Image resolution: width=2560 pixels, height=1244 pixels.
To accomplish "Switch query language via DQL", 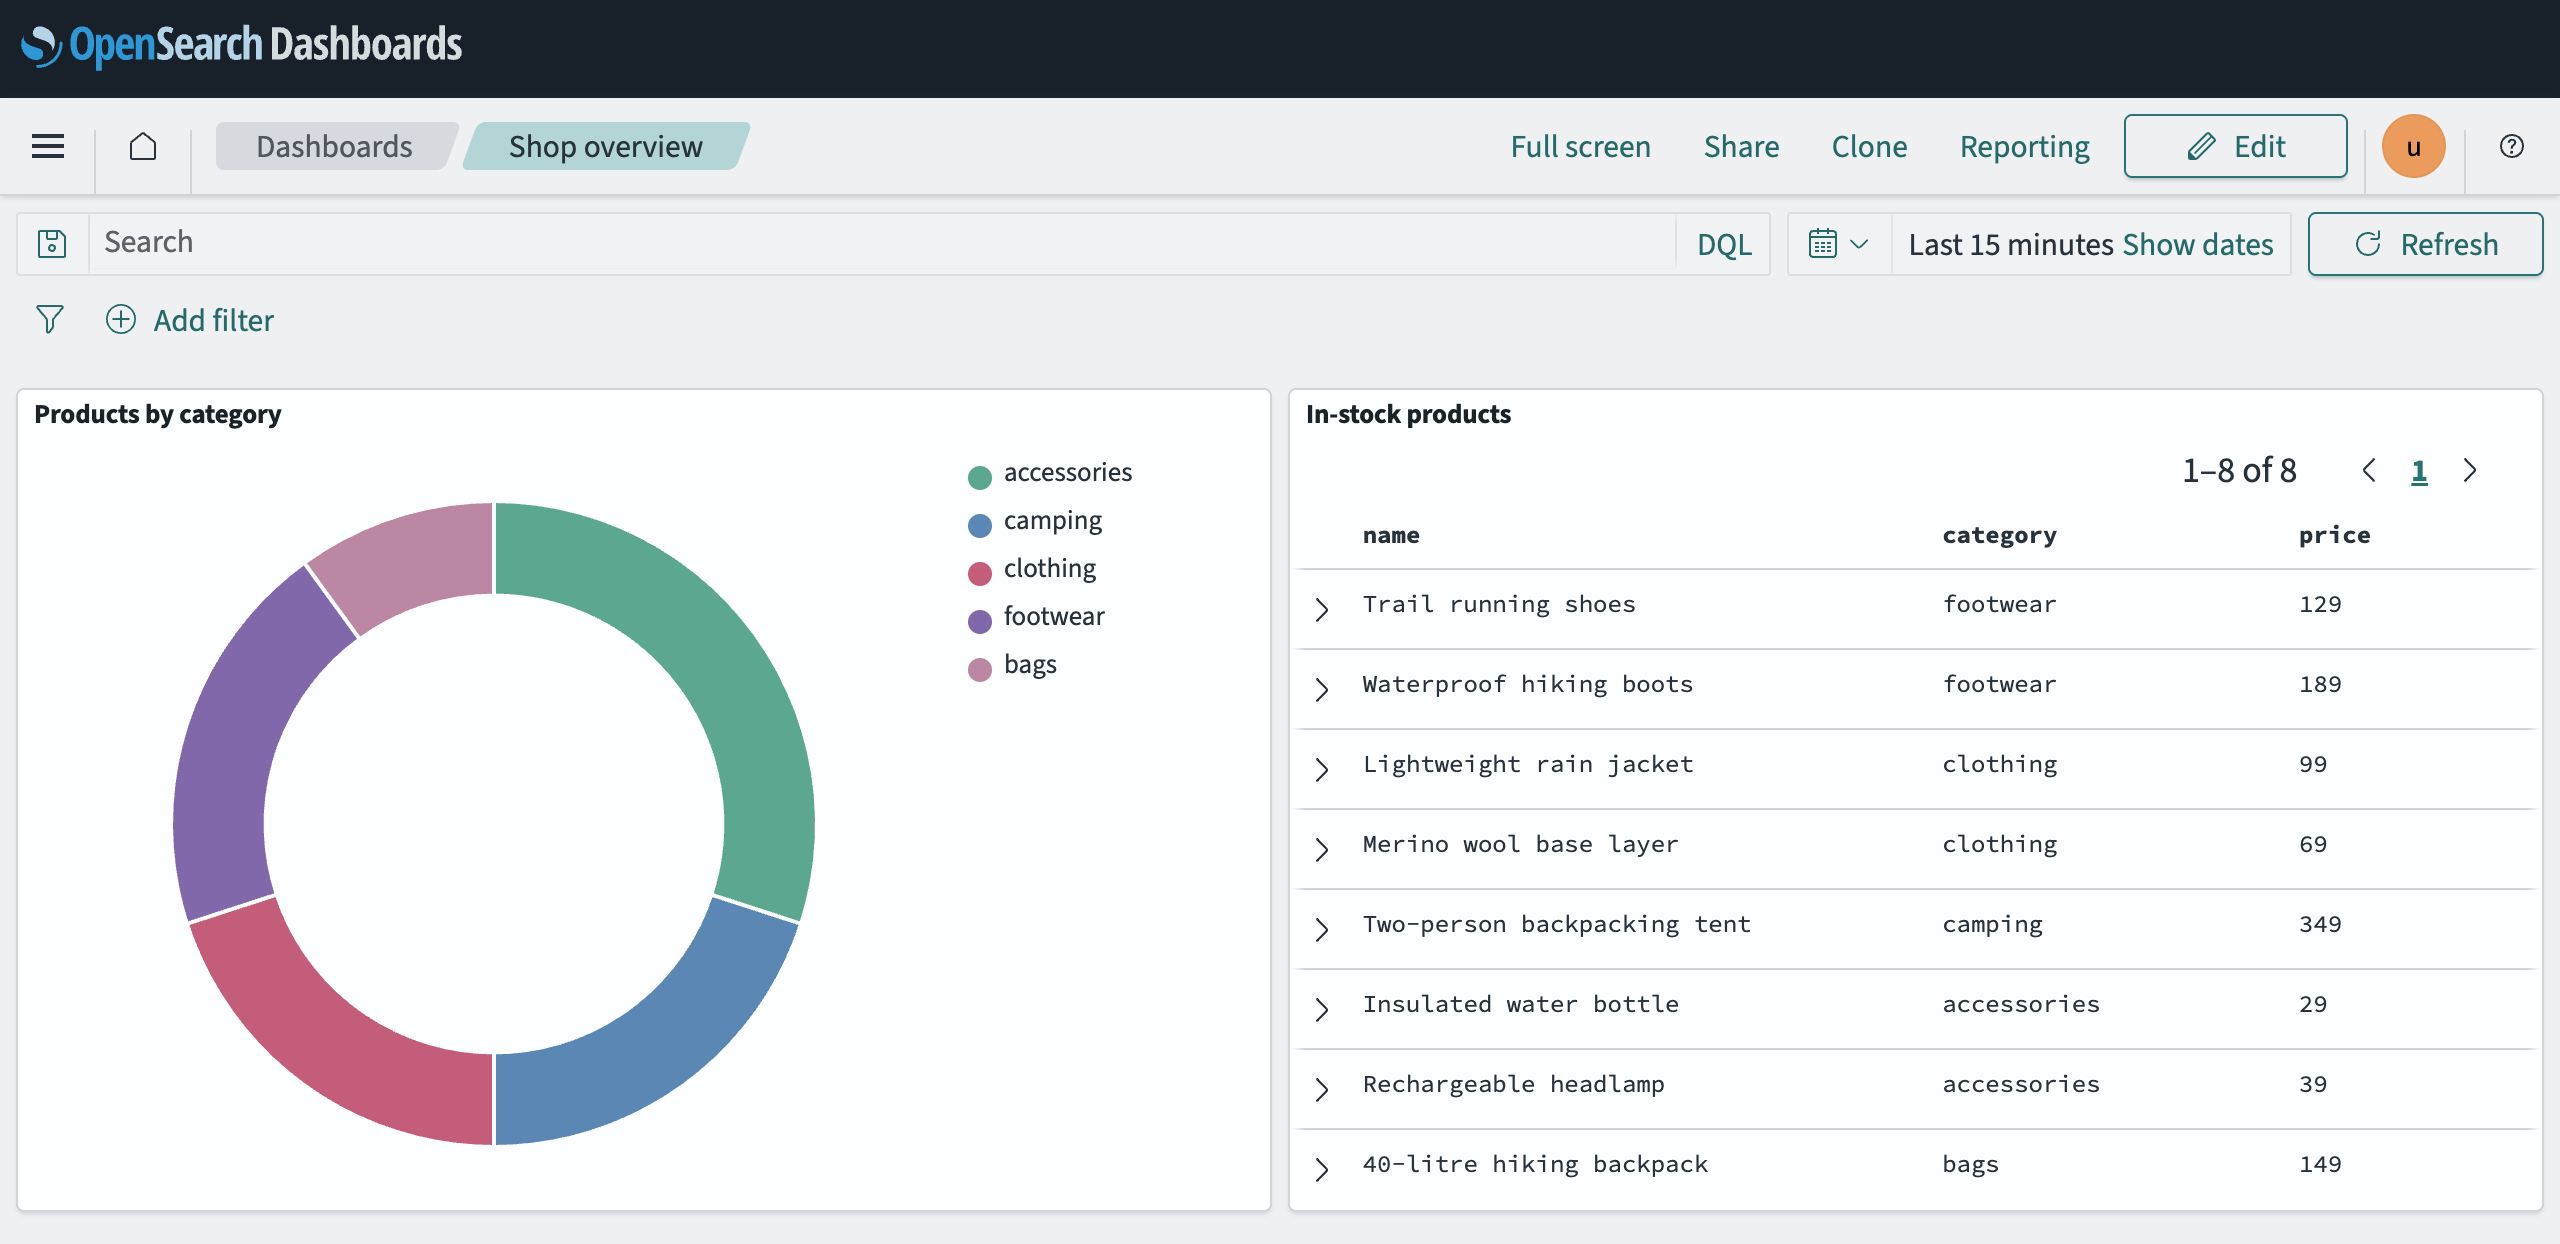I will [1724, 244].
